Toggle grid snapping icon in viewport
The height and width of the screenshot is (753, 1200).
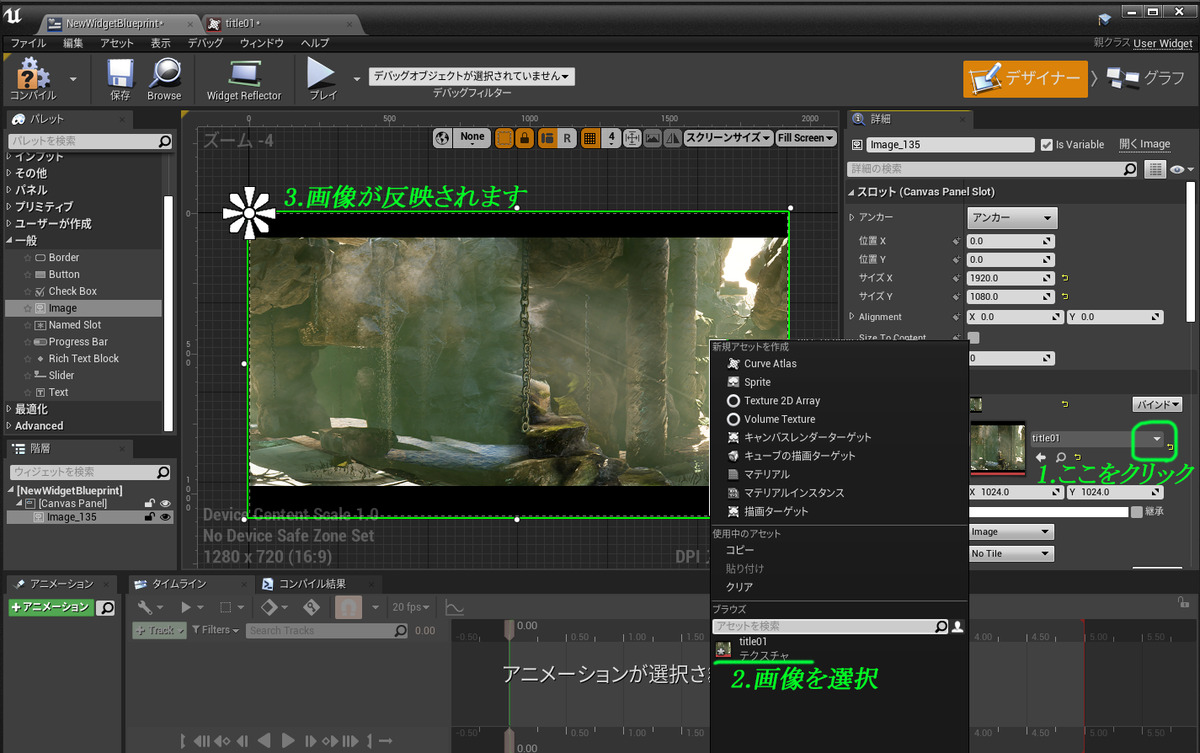point(590,138)
